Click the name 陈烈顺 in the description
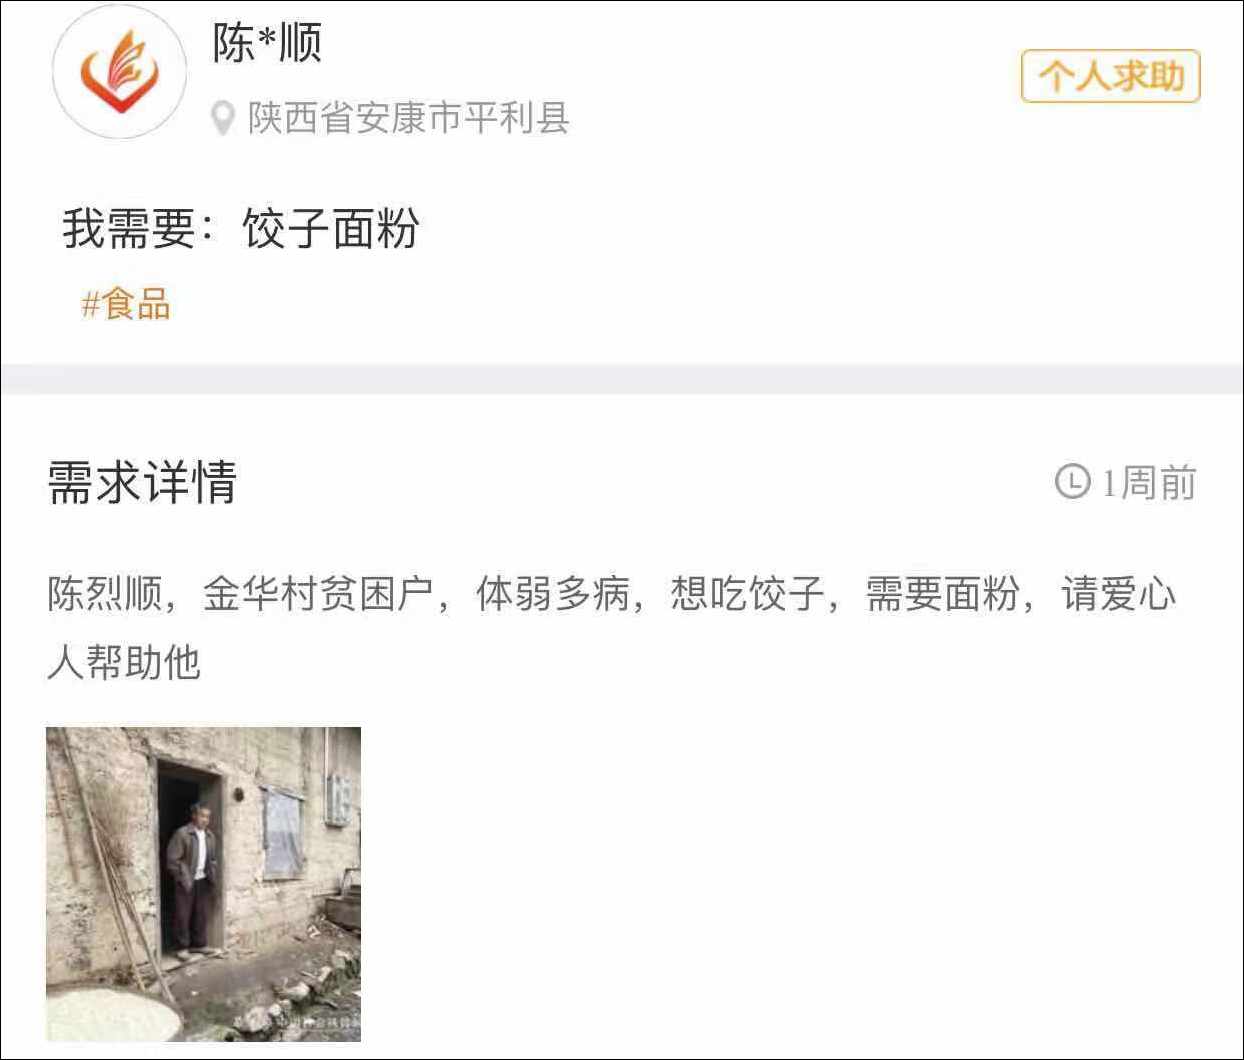Image resolution: width=1244 pixels, height=1060 pixels. pos(105,594)
